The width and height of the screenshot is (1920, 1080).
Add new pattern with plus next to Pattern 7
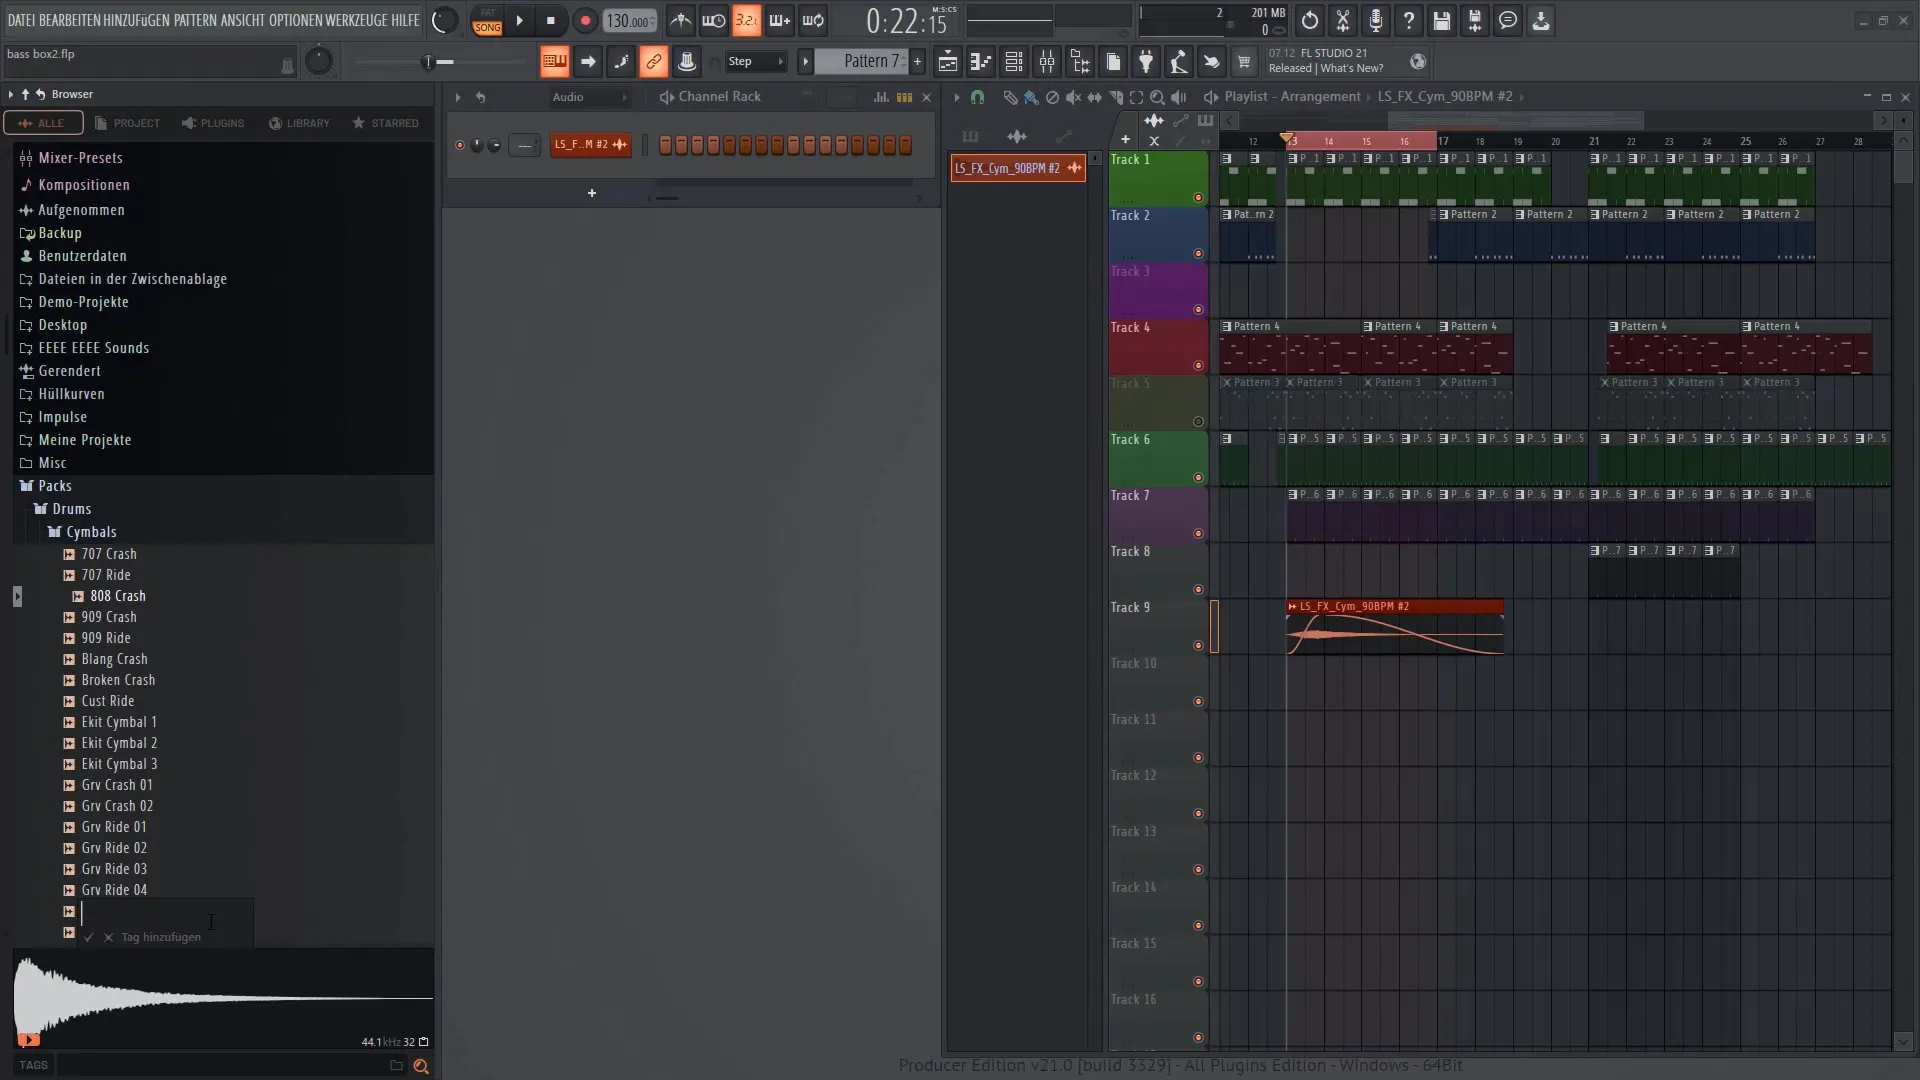[x=917, y=62]
